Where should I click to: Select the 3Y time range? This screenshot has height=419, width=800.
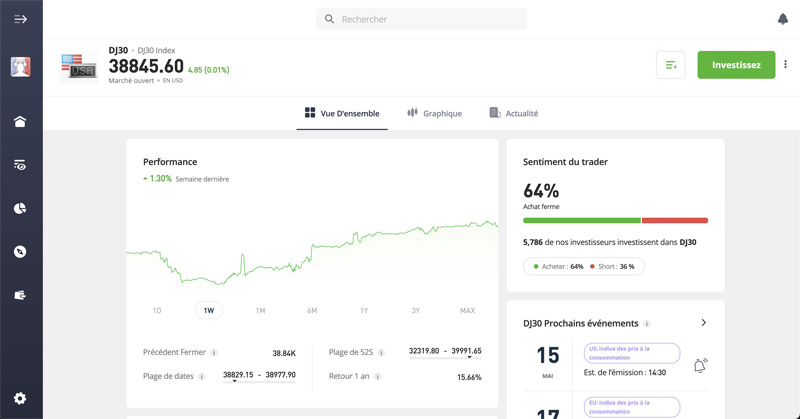(416, 310)
